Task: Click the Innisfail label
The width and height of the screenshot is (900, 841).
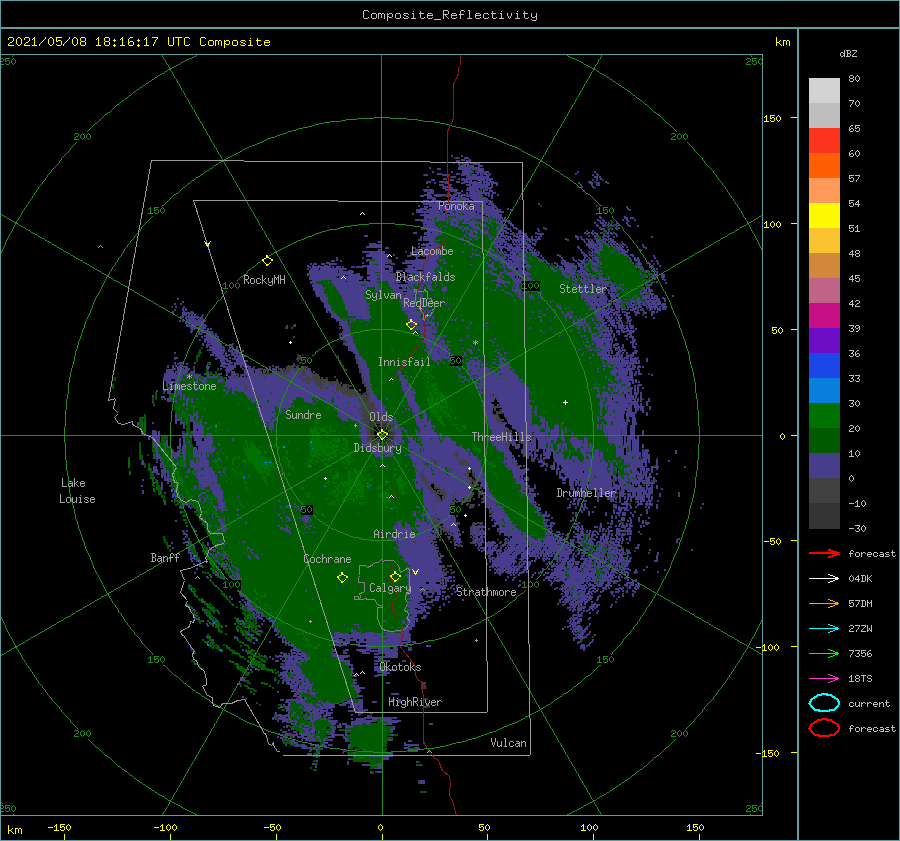Action: pos(404,362)
